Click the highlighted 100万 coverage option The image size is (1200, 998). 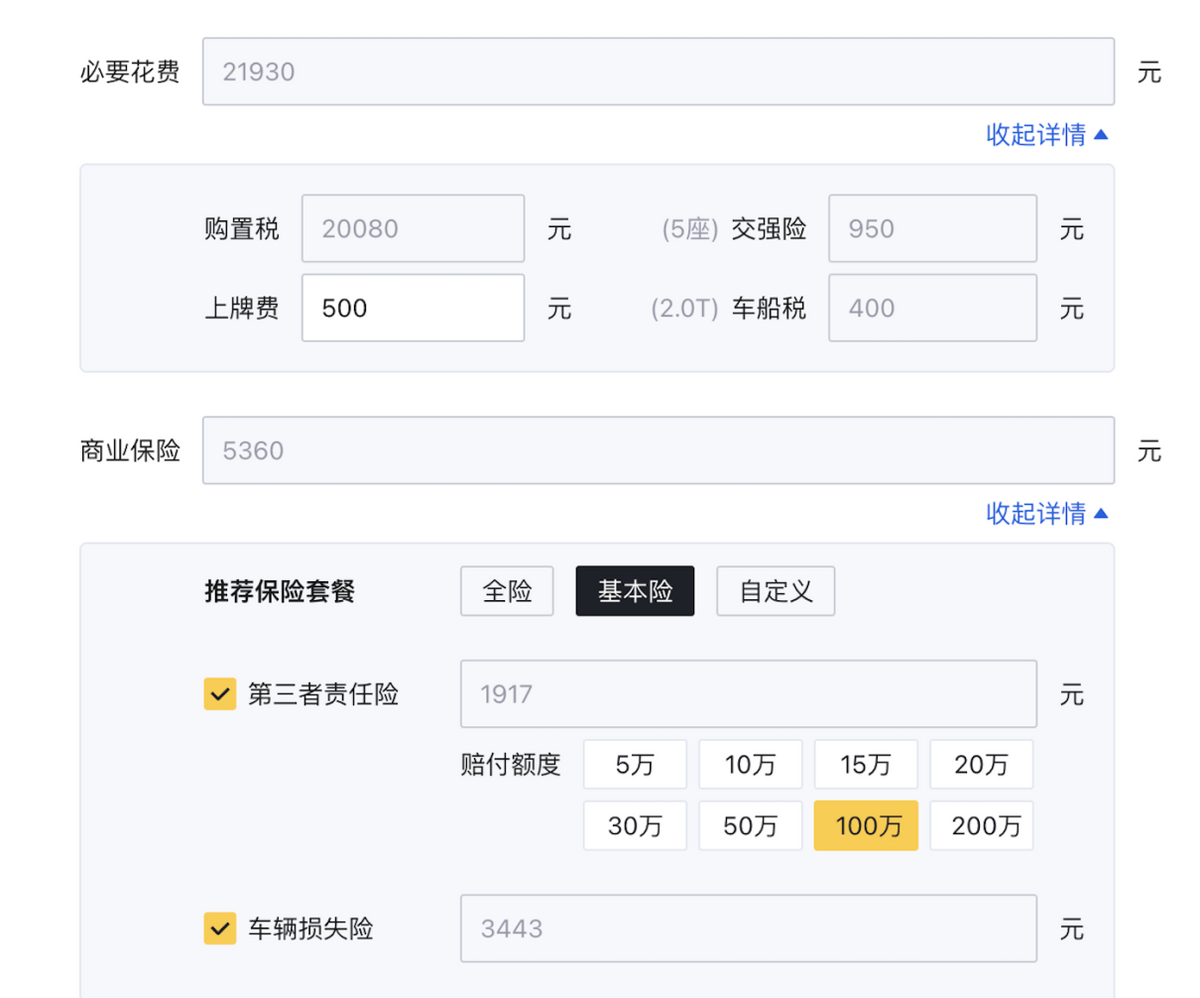tap(866, 826)
